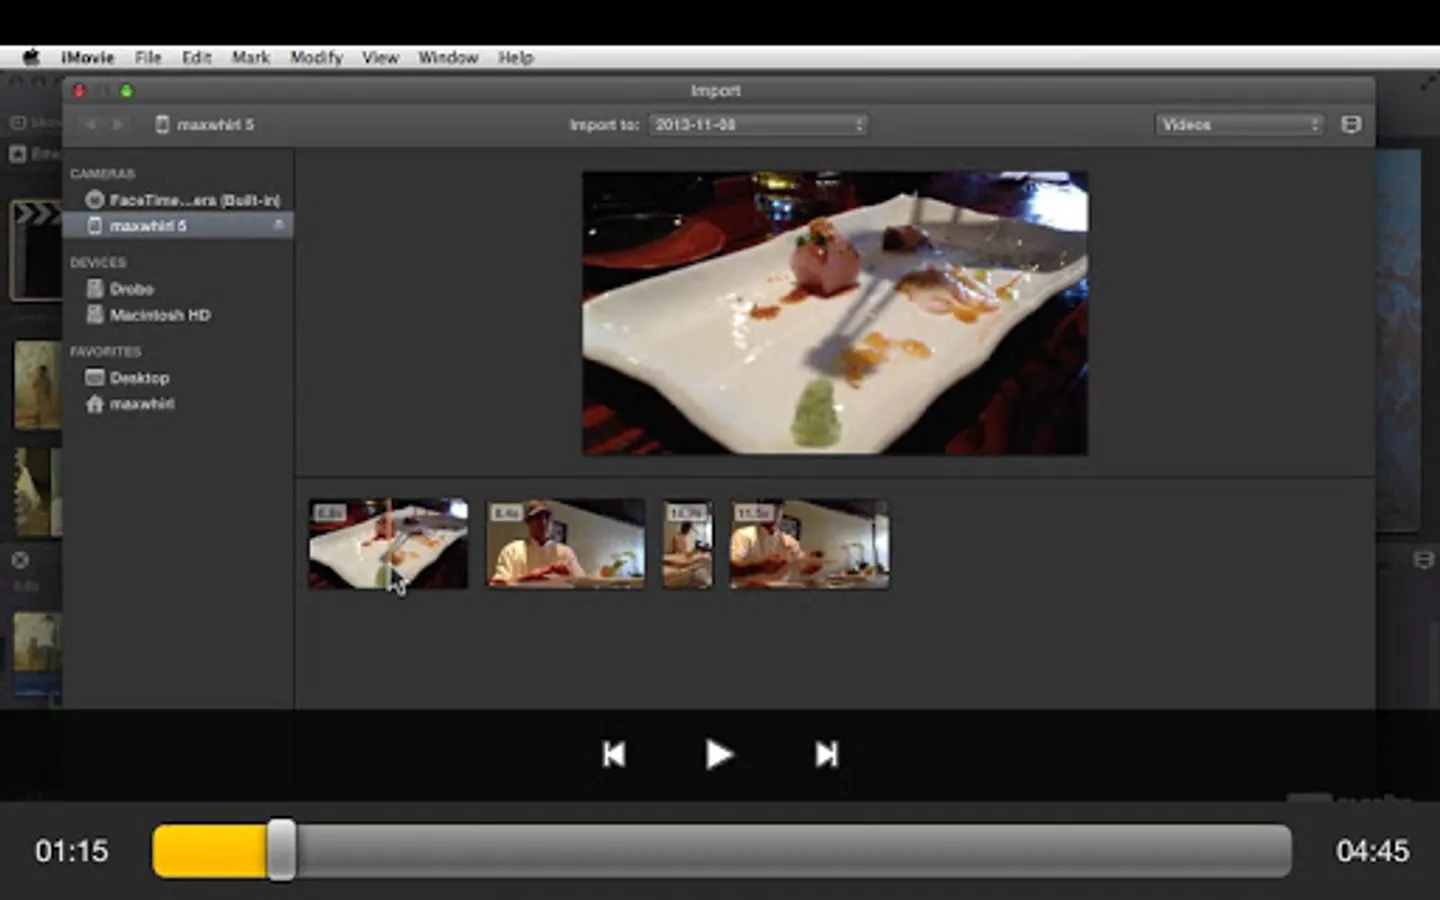
Task: Open the Help menu
Action: [516, 57]
